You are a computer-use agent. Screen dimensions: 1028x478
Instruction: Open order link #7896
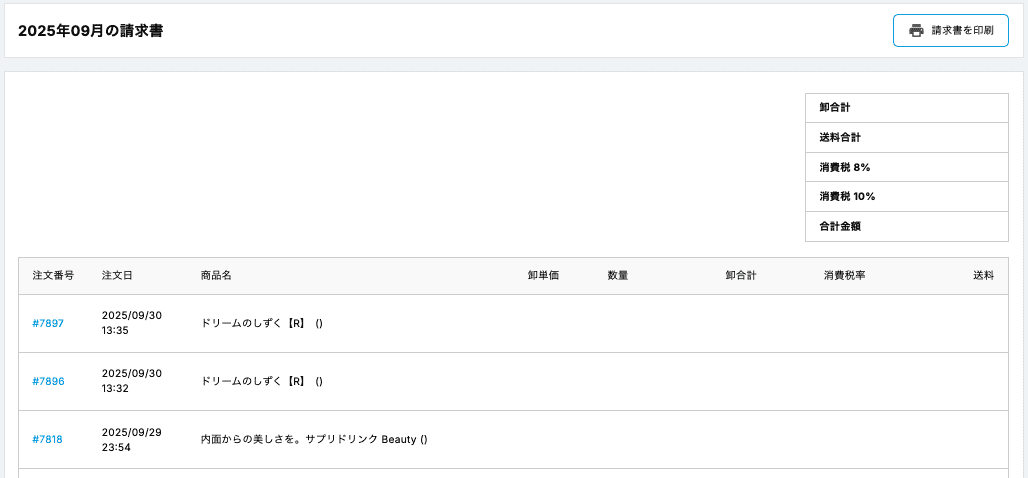point(48,381)
